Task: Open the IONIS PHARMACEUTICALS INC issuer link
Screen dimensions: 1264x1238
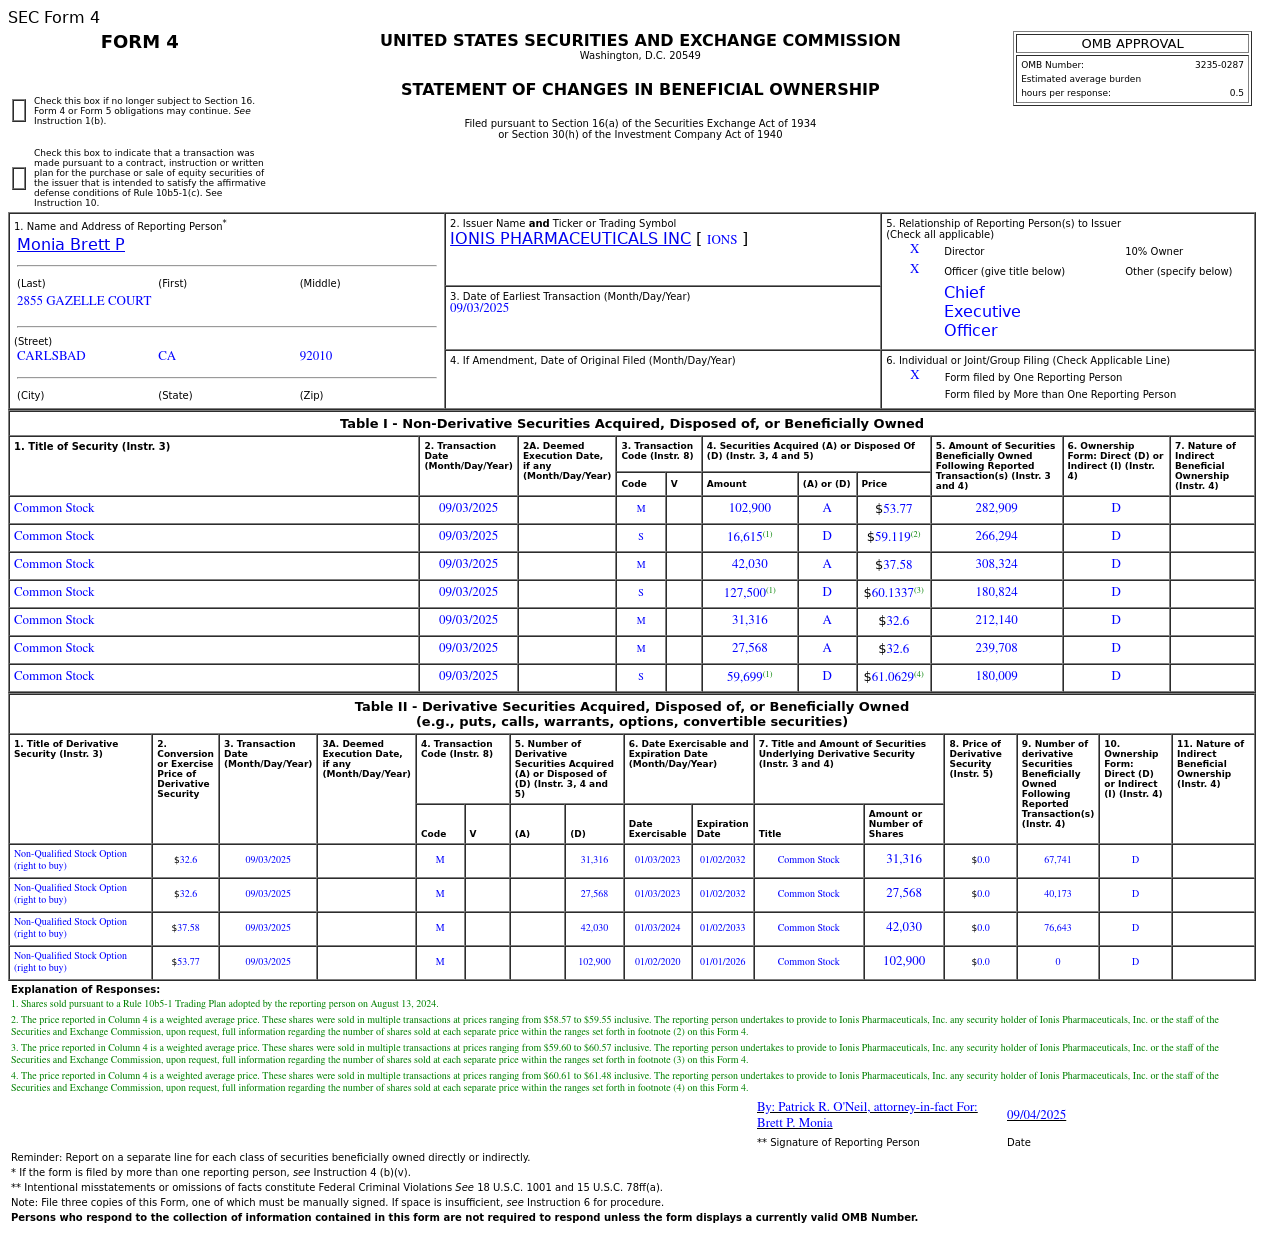Action: 570,239
